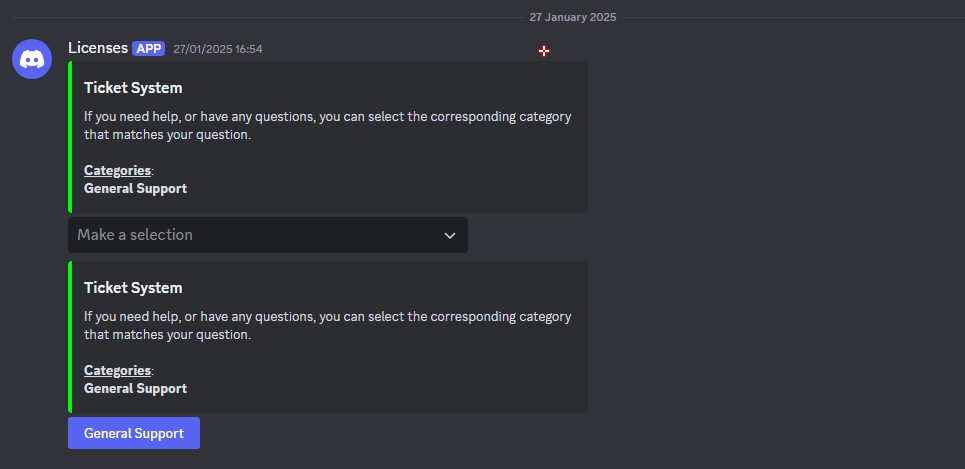Click the red crosshair marker near the top
Screen dimensions: 965x469
(x=544, y=51)
